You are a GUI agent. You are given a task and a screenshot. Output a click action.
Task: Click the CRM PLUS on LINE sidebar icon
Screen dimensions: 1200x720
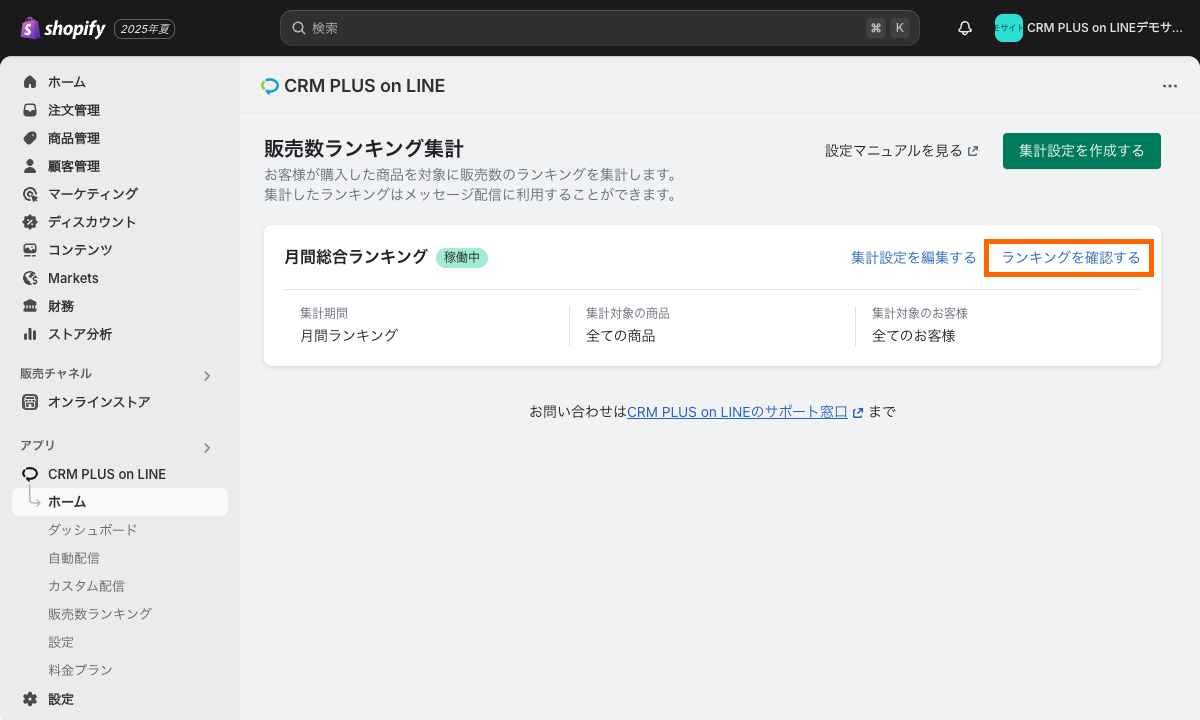30,474
